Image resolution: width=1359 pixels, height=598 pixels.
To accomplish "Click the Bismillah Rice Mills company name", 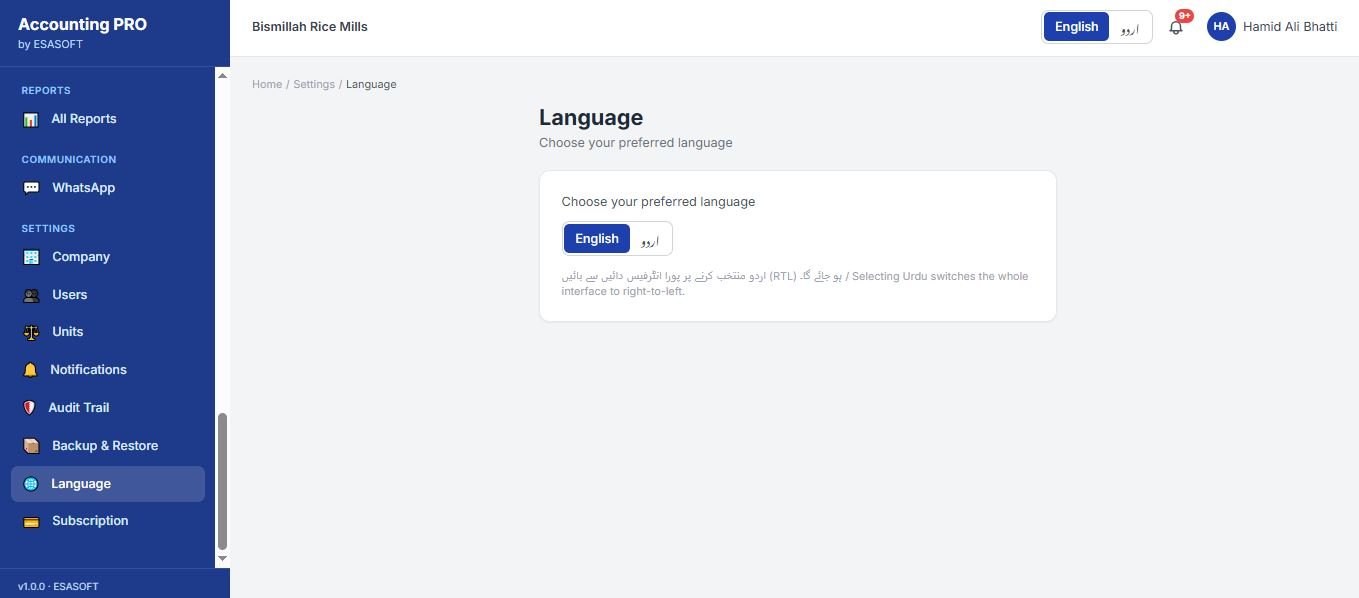I will coord(310,27).
